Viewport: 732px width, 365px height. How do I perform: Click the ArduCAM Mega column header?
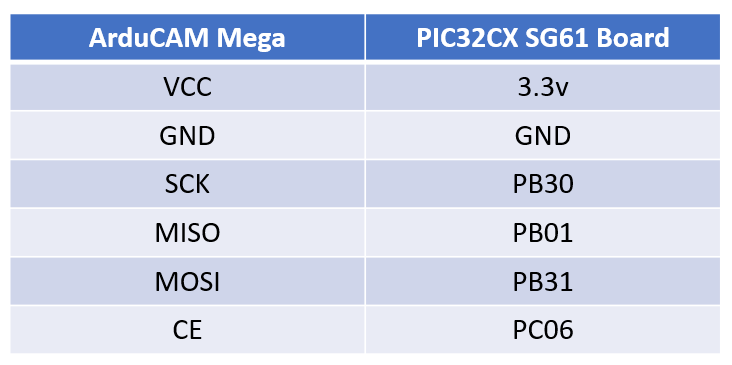187,37
